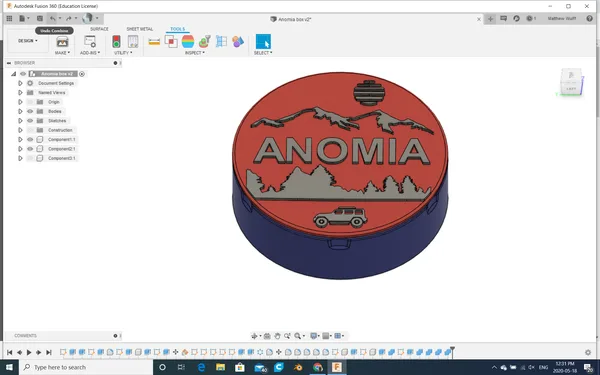Open the ADD-INS menu
Viewport: 600px width, 375px height.
[x=90, y=53]
